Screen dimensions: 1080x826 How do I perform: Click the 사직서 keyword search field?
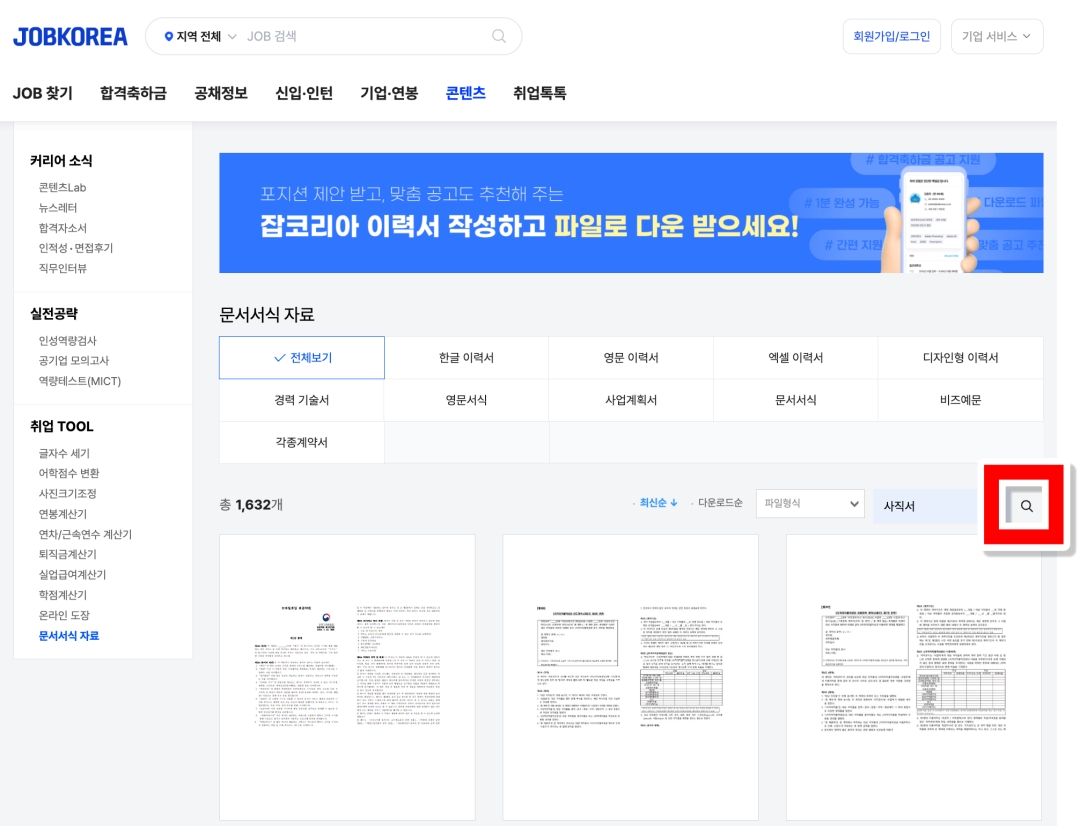click(x=926, y=506)
